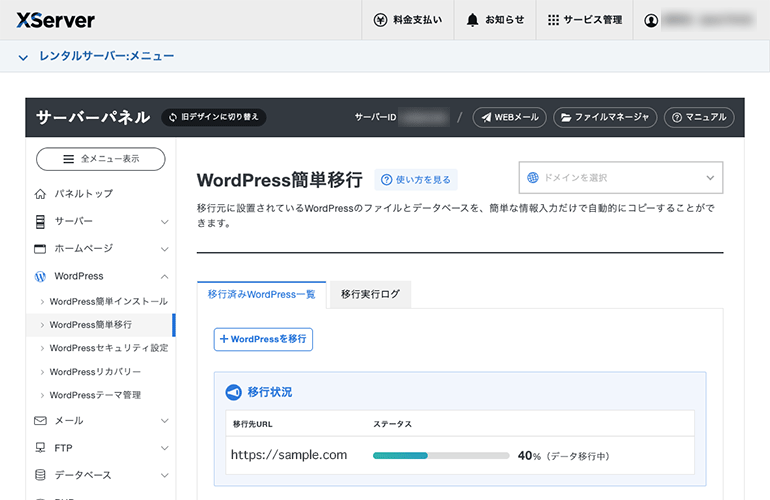The height and width of the screenshot is (500, 770).
Task: Click the question mark icon in マニュアル
Action: tap(677, 117)
